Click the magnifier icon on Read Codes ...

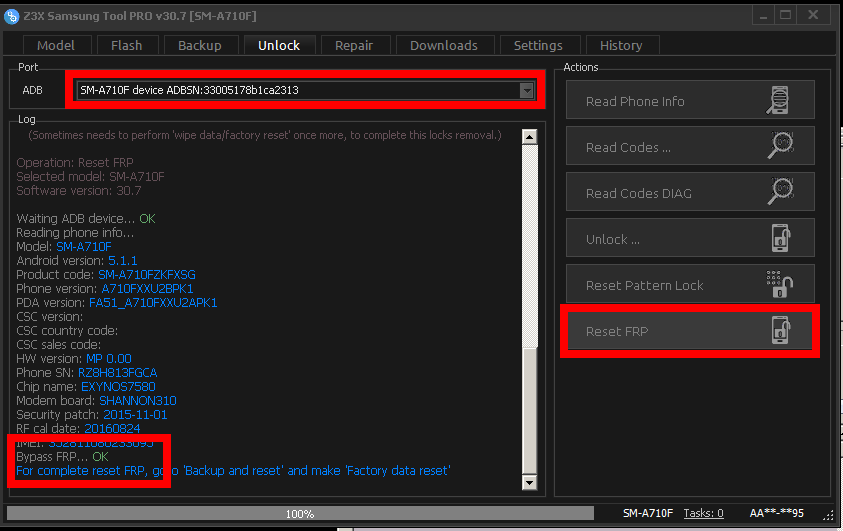781,146
